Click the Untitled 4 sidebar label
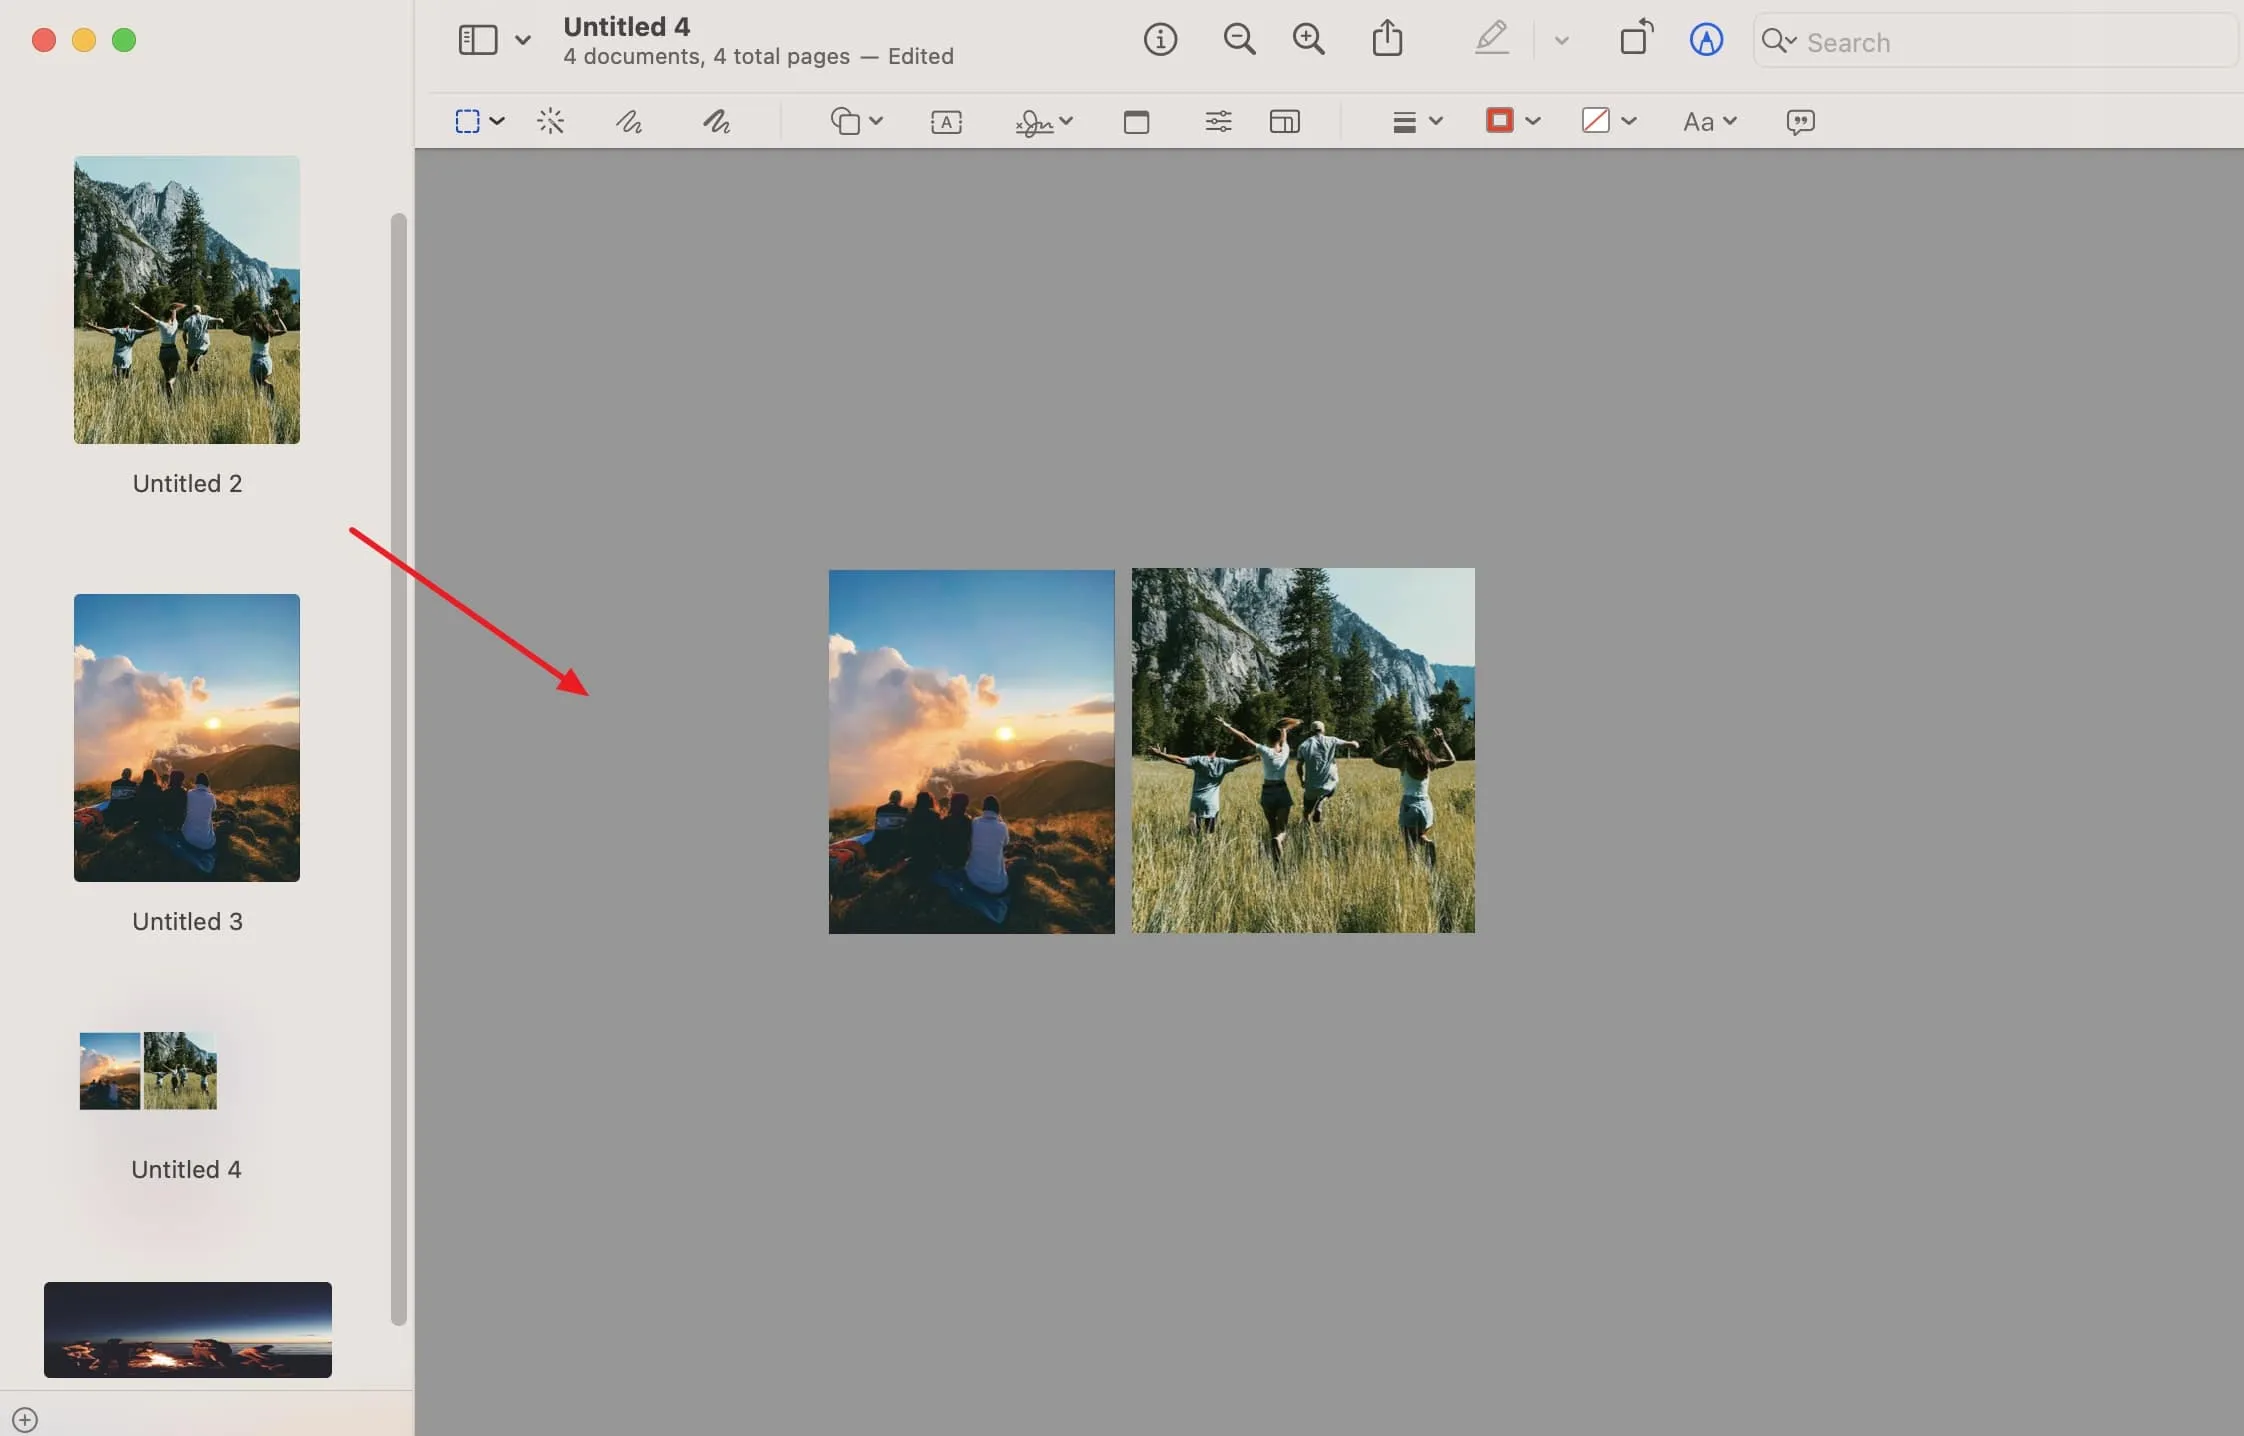Screen dimensions: 2244x1436 click(x=186, y=1170)
